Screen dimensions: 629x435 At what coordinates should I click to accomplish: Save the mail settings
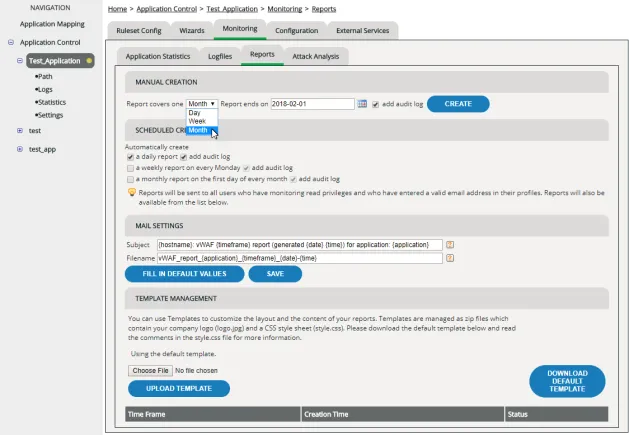(275, 274)
